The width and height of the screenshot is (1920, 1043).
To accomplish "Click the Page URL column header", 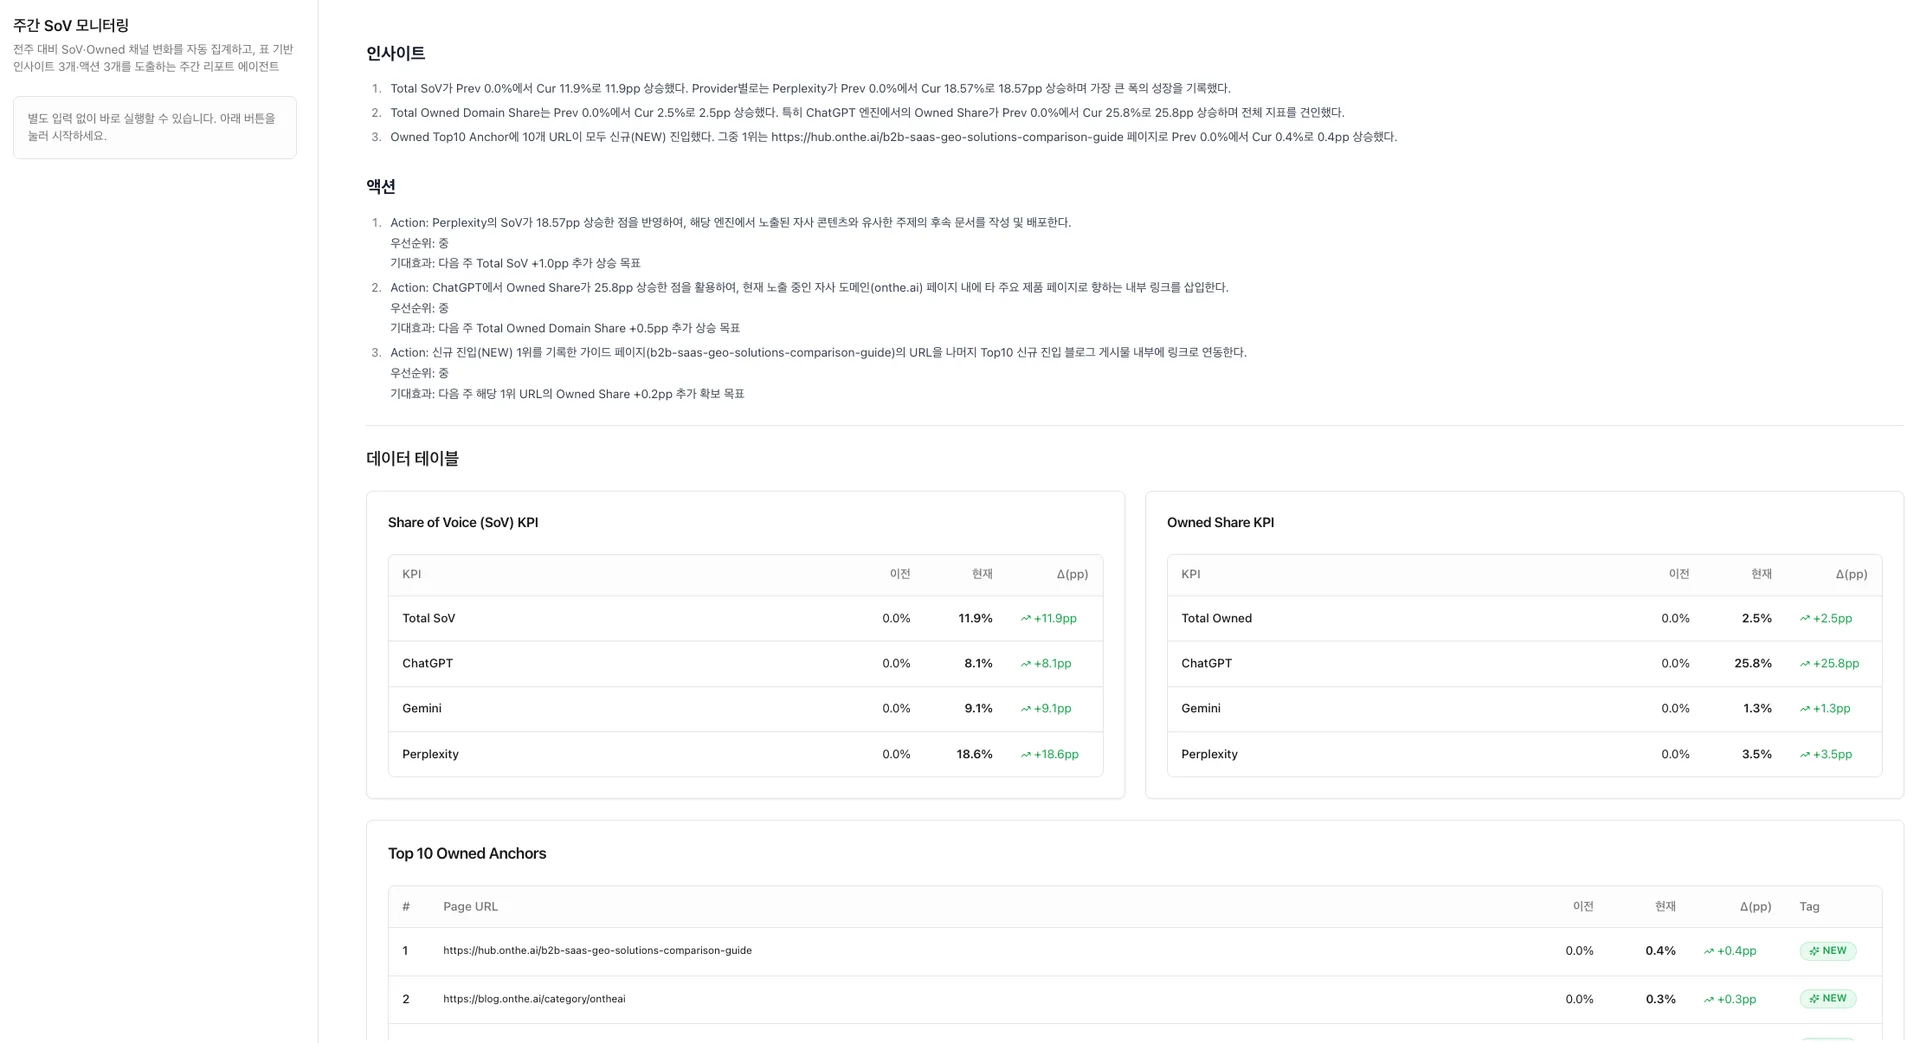I will pos(470,907).
